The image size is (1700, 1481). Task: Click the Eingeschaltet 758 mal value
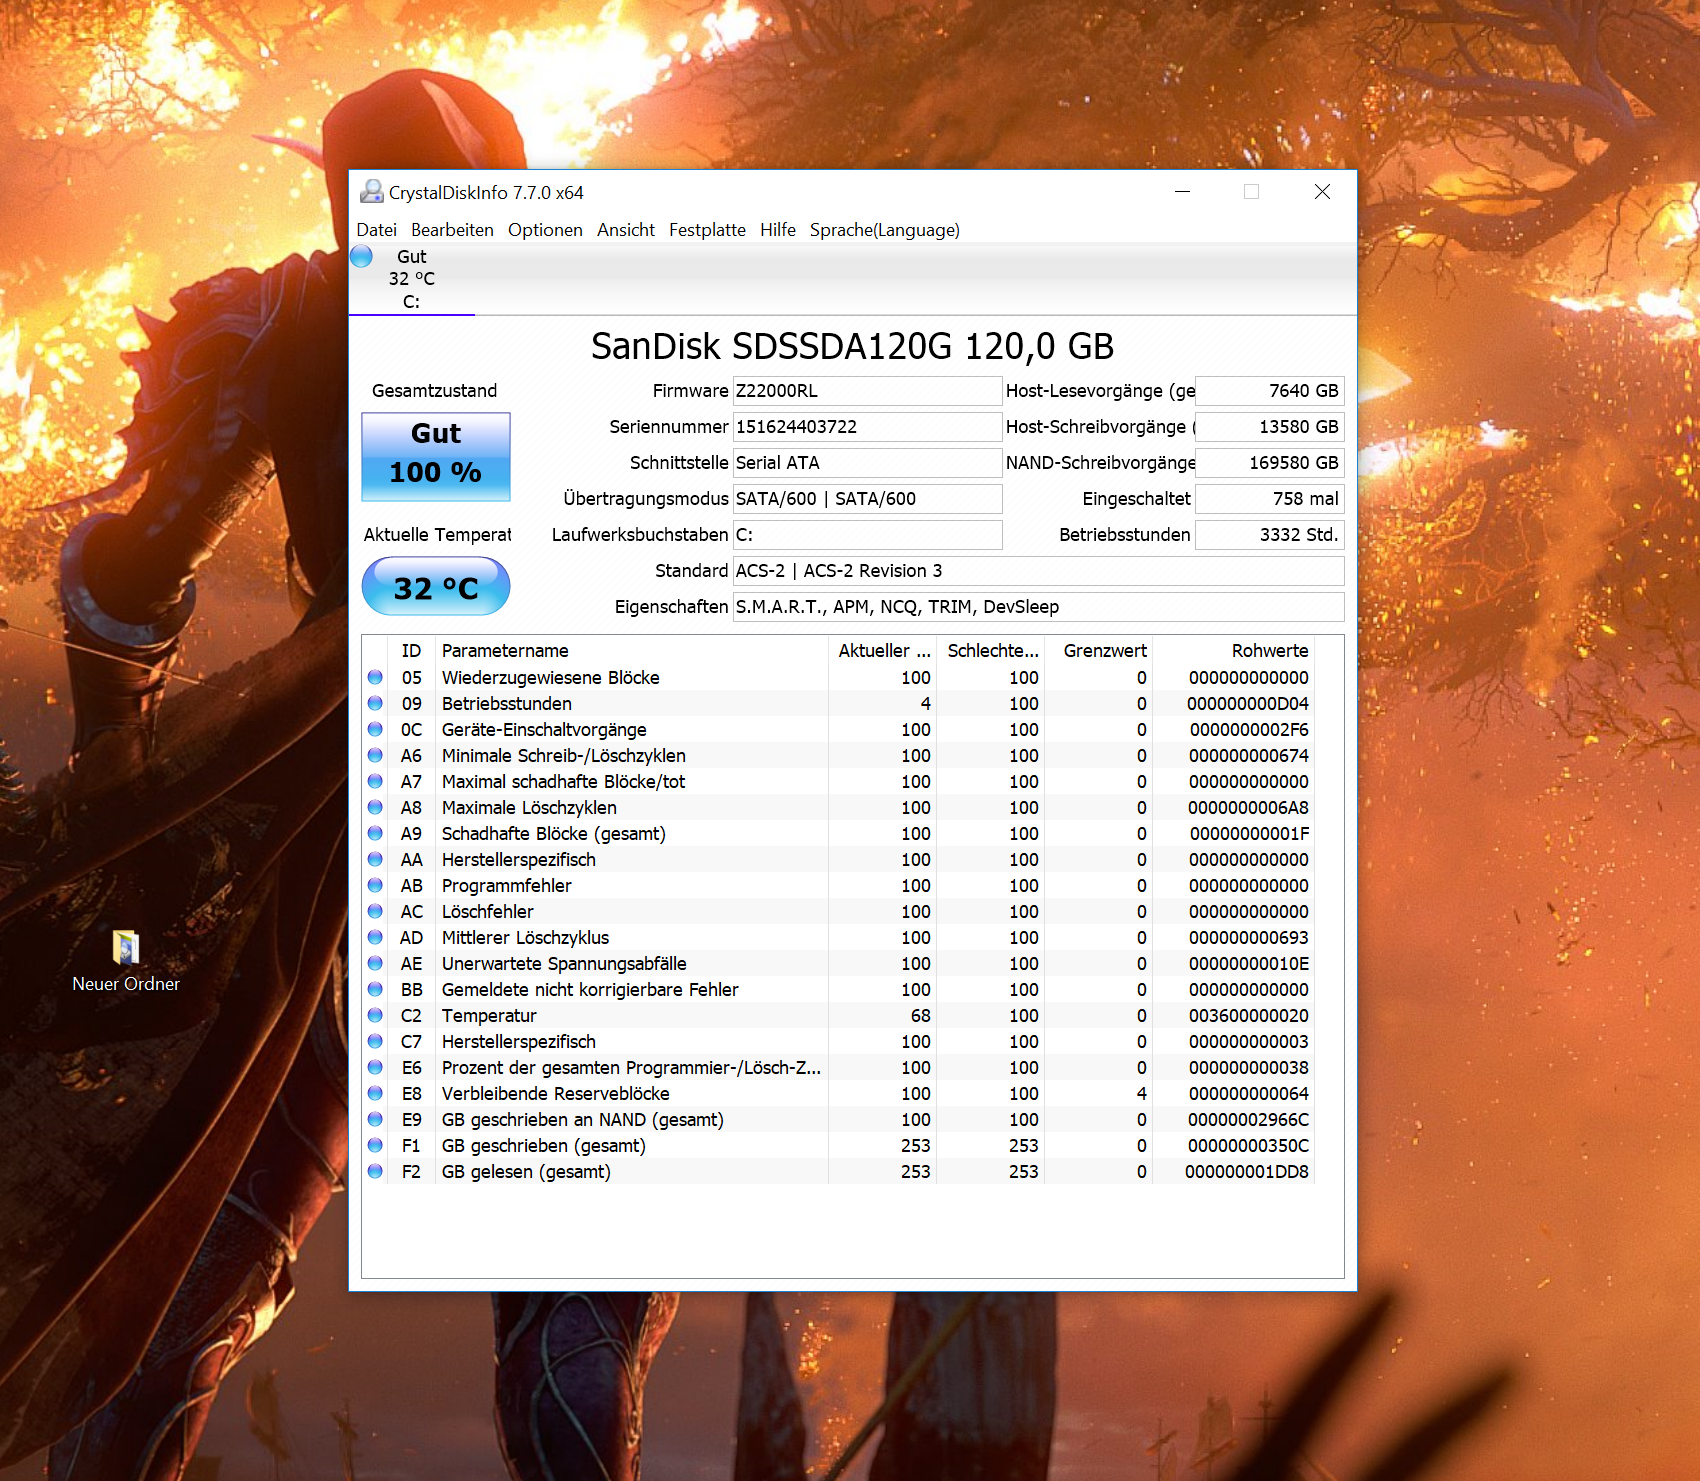1269,499
